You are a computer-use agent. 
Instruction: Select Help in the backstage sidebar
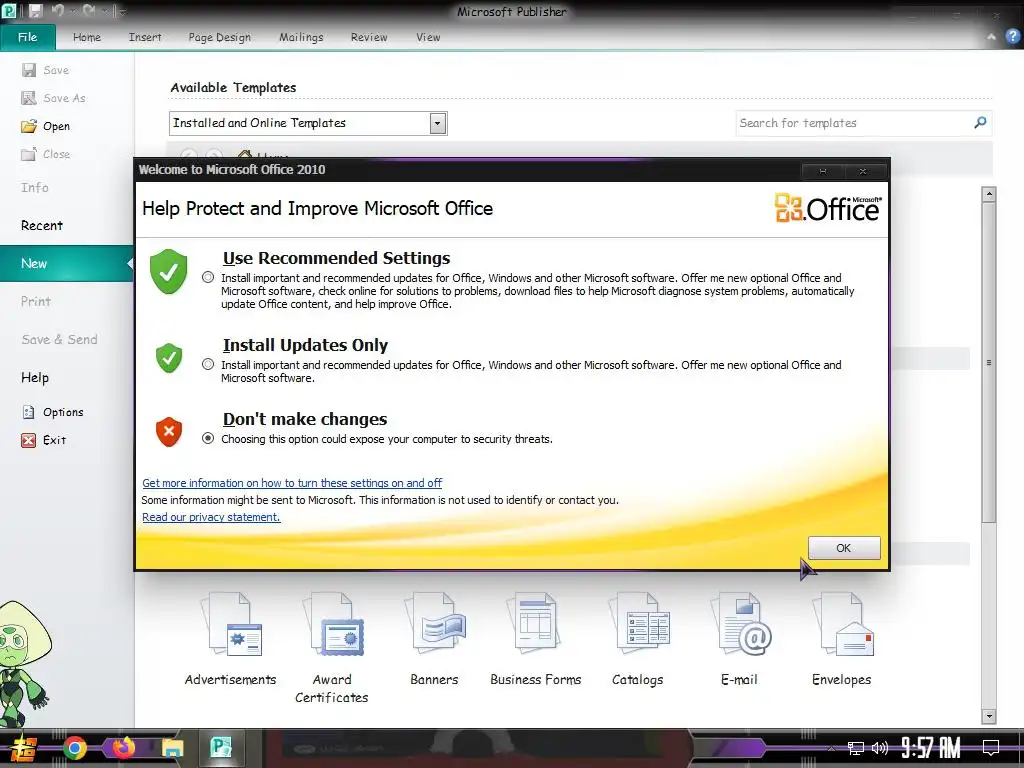[35, 377]
